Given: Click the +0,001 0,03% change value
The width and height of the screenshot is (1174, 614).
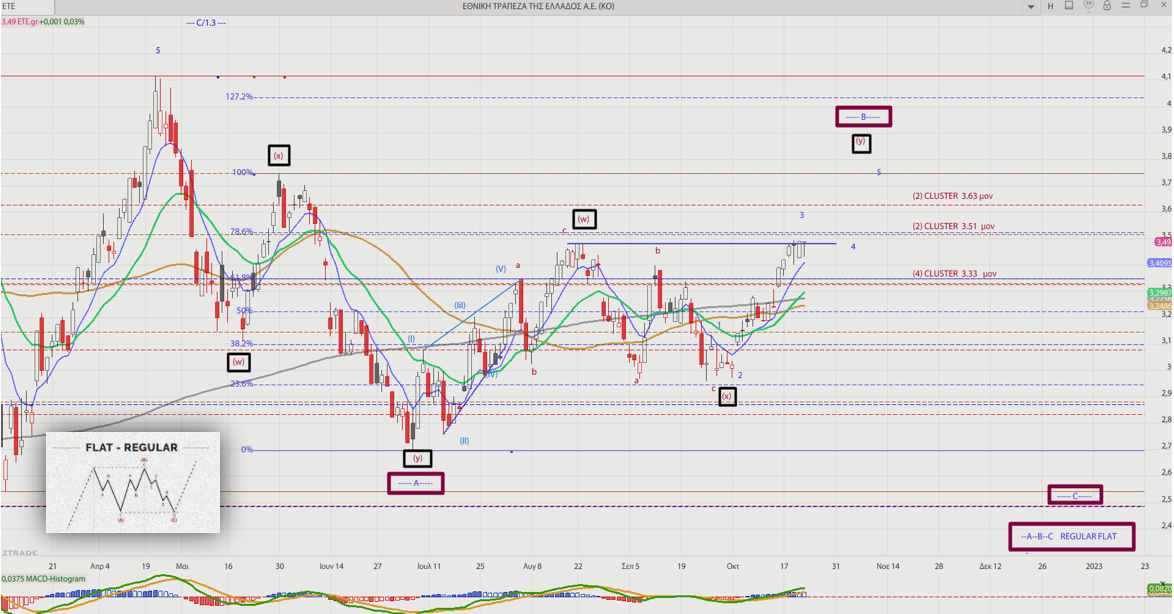Looking at the screenshot, I should tap(63, 22).
